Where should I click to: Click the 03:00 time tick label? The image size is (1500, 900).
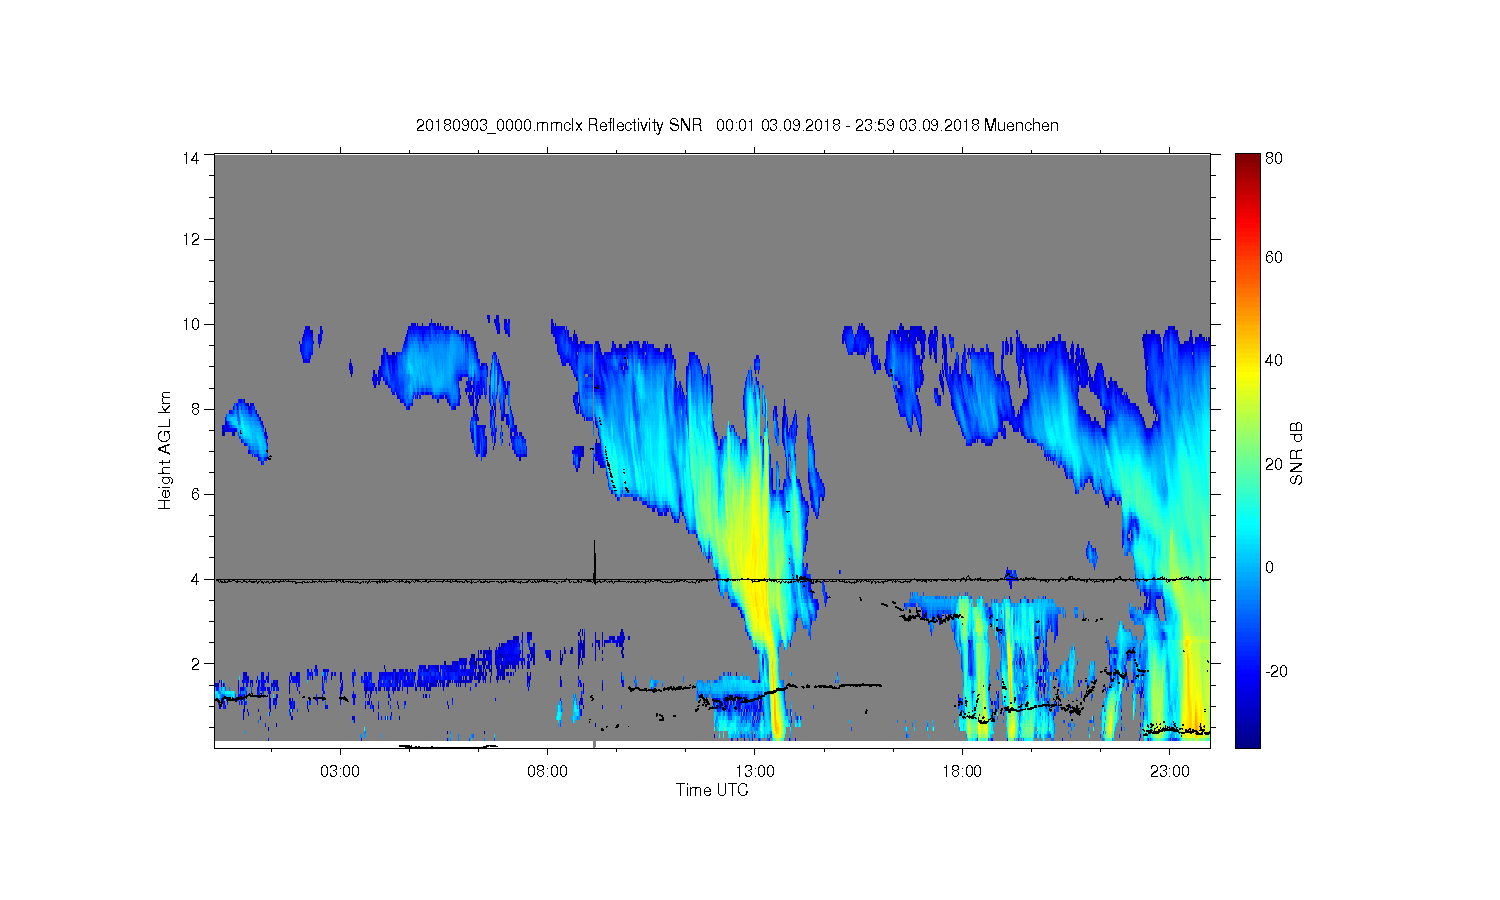coord(340,771)
